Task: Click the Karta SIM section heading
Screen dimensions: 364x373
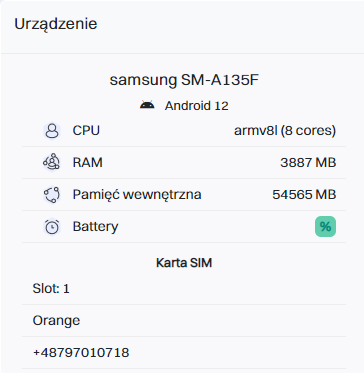Action: tap(184, 263)
